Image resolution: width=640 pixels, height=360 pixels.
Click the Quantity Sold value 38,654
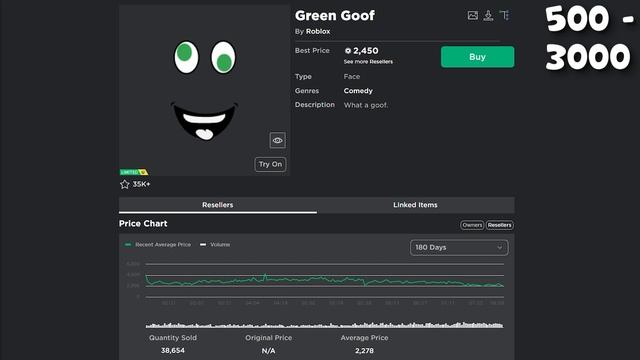click(173, 351)
